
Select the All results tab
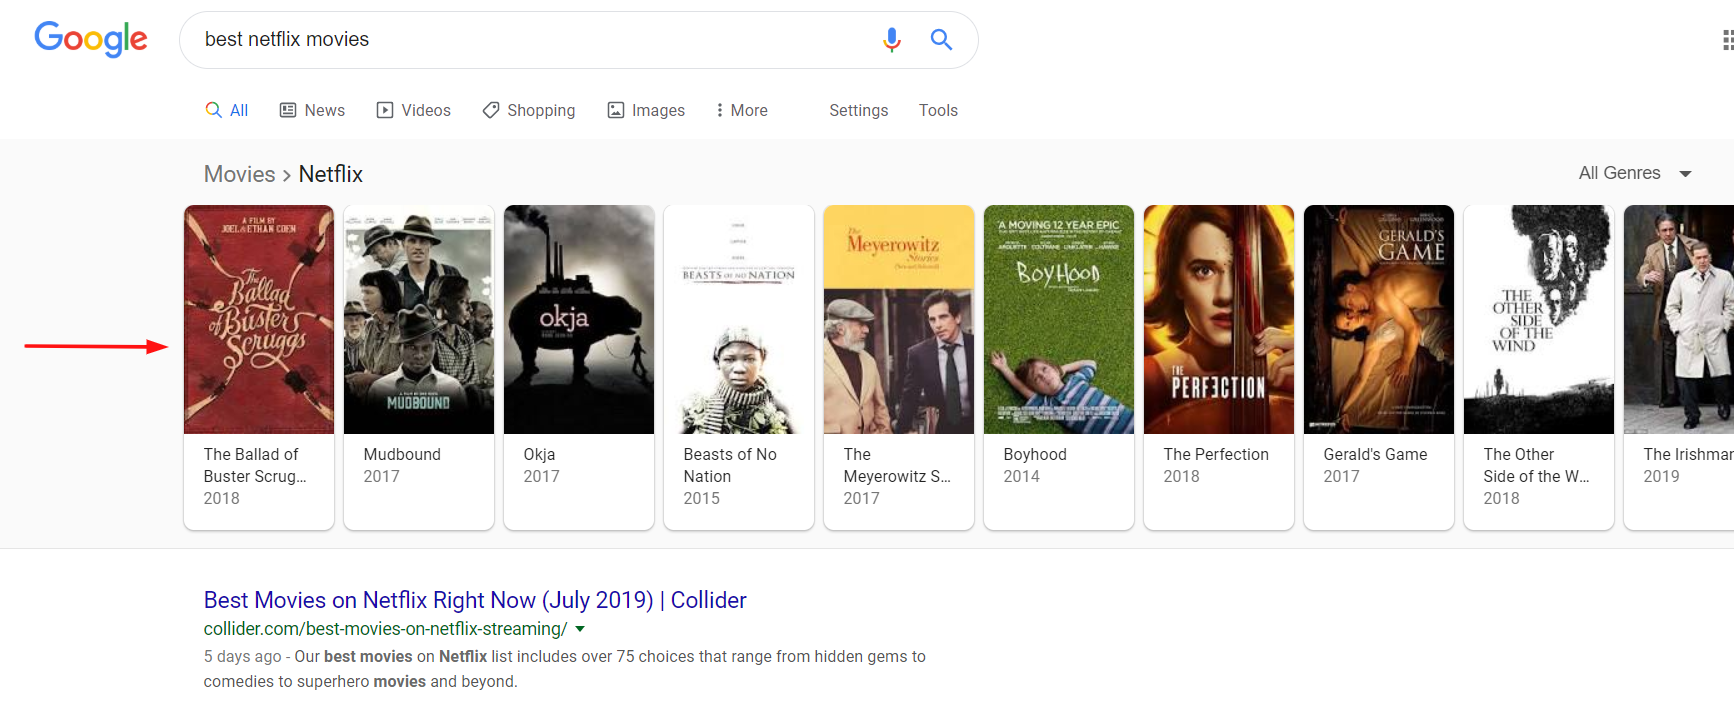[x=227, y=110]
